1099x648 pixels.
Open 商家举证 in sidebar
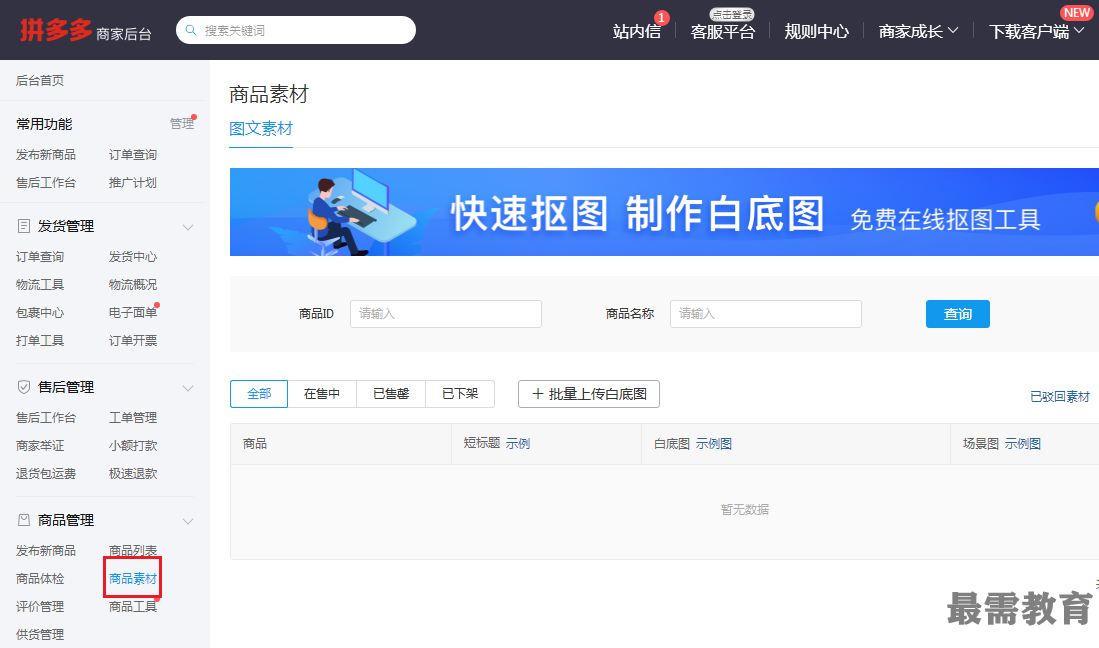tap(40, 446)
